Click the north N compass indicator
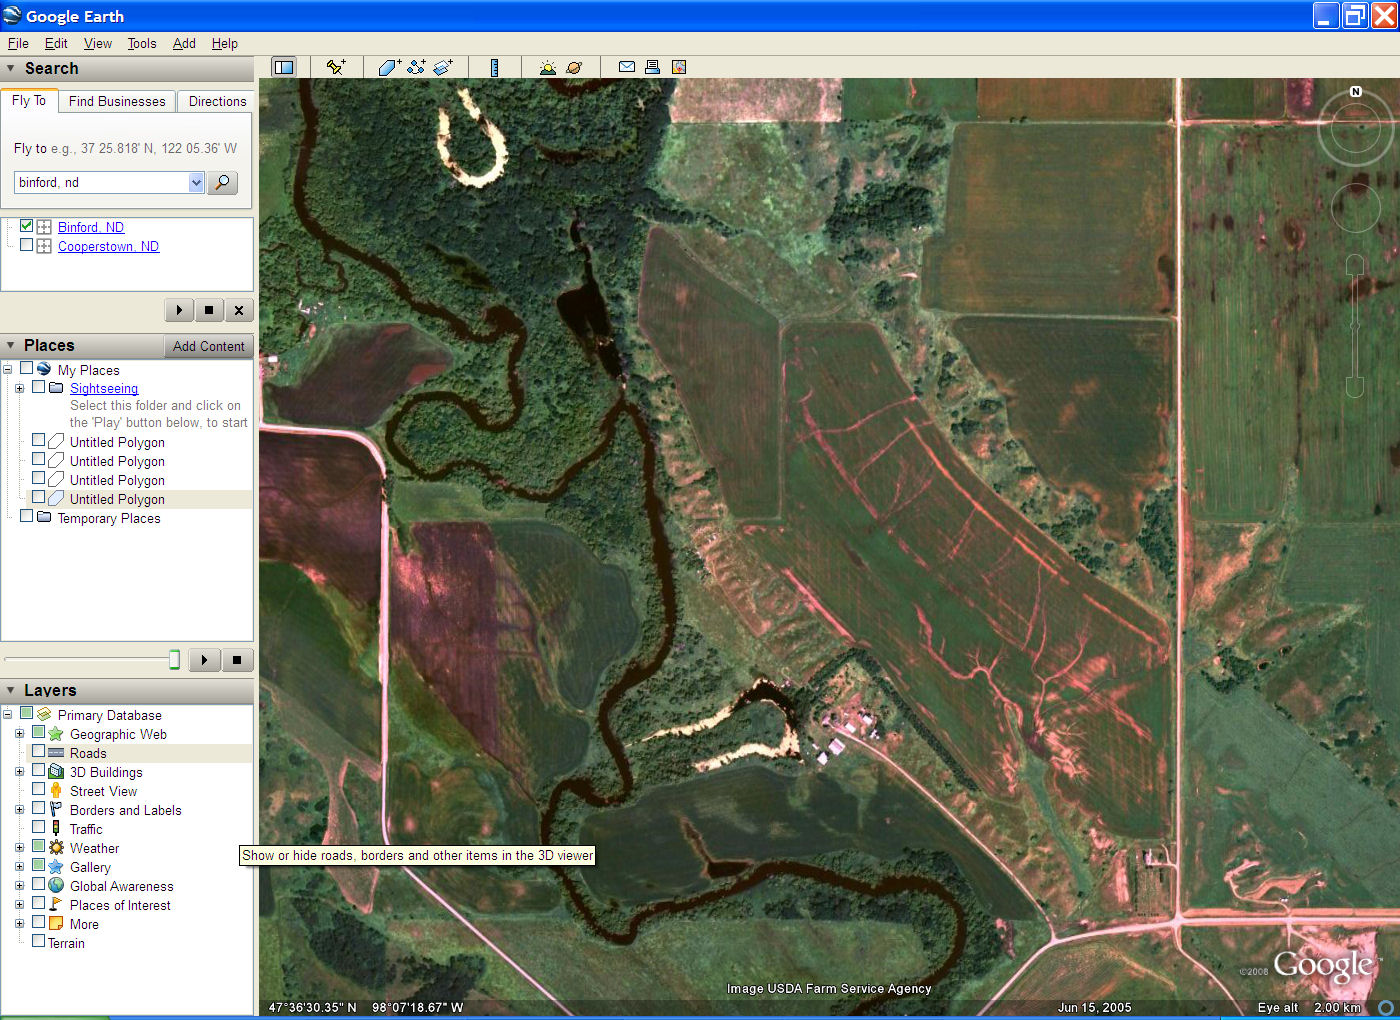This screenshot has width=1400, height=1020. tap(1356, 92)
